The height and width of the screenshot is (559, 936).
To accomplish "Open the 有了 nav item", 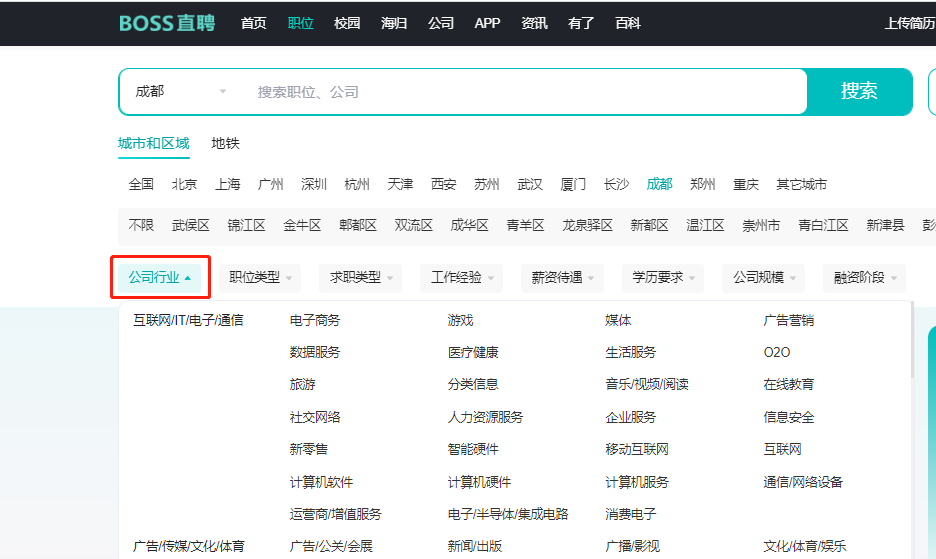I will click(581, 23).
